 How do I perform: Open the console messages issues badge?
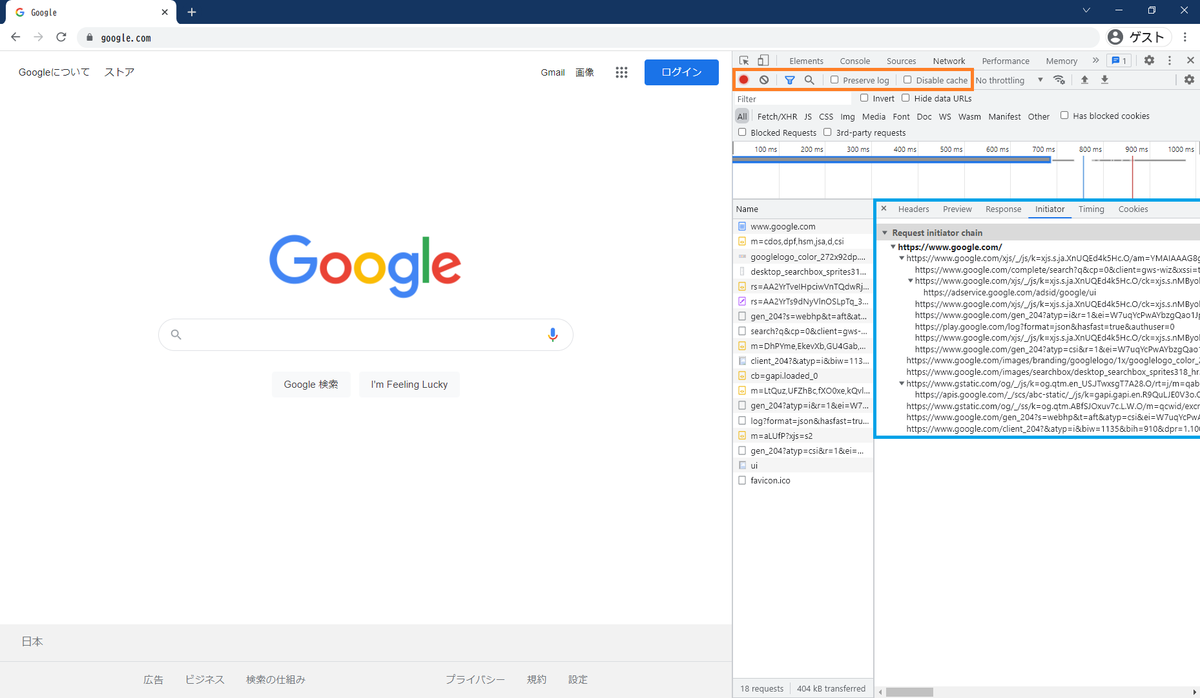pos(1119,61)
